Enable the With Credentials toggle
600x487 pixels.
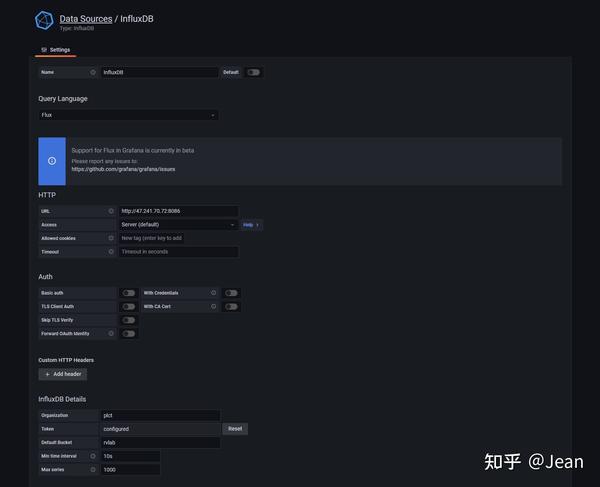[231, 293]
